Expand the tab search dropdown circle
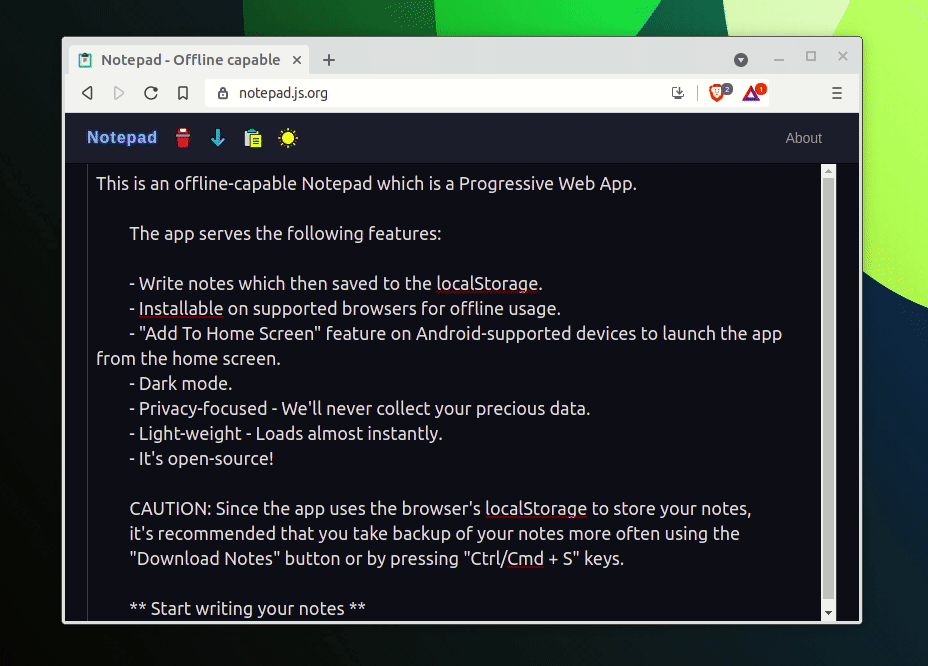 (741, 60)
